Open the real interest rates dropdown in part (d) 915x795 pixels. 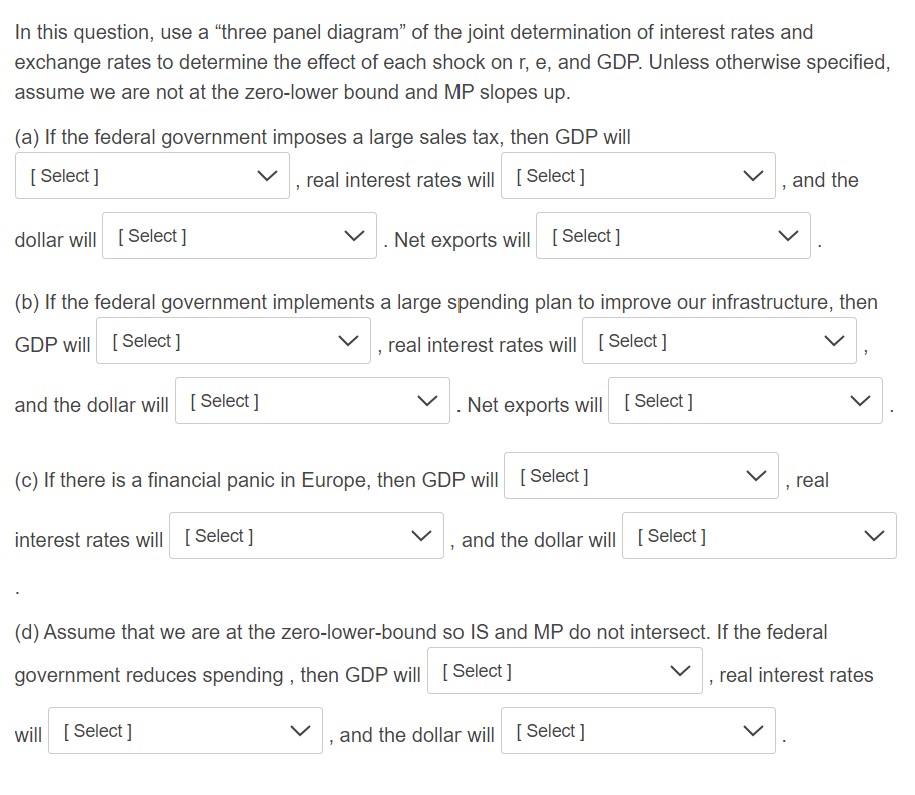click(184, 730)
